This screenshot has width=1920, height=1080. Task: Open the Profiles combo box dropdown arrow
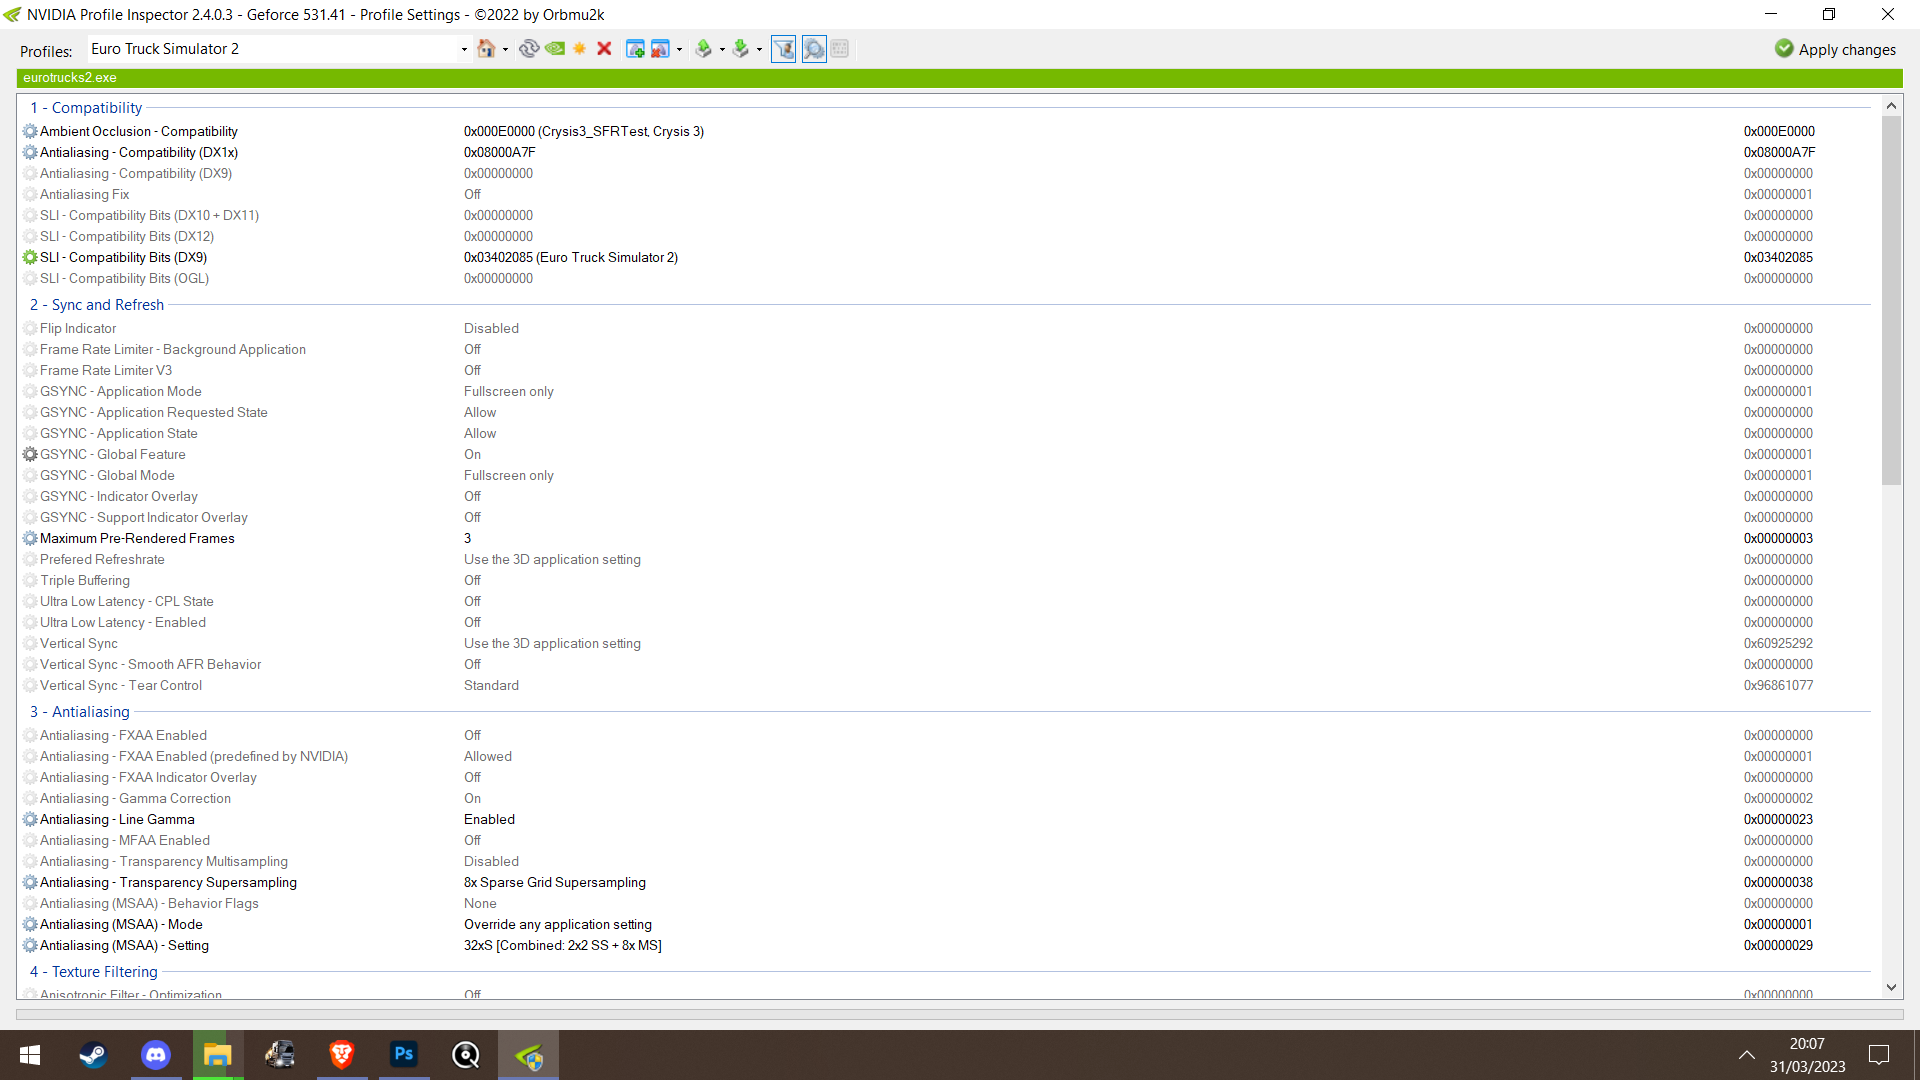tap(464, 49)
